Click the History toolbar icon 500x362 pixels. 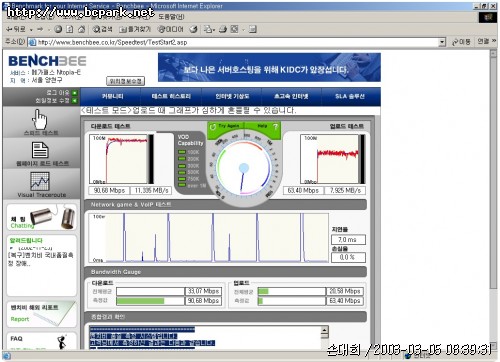tap(193, 29)
